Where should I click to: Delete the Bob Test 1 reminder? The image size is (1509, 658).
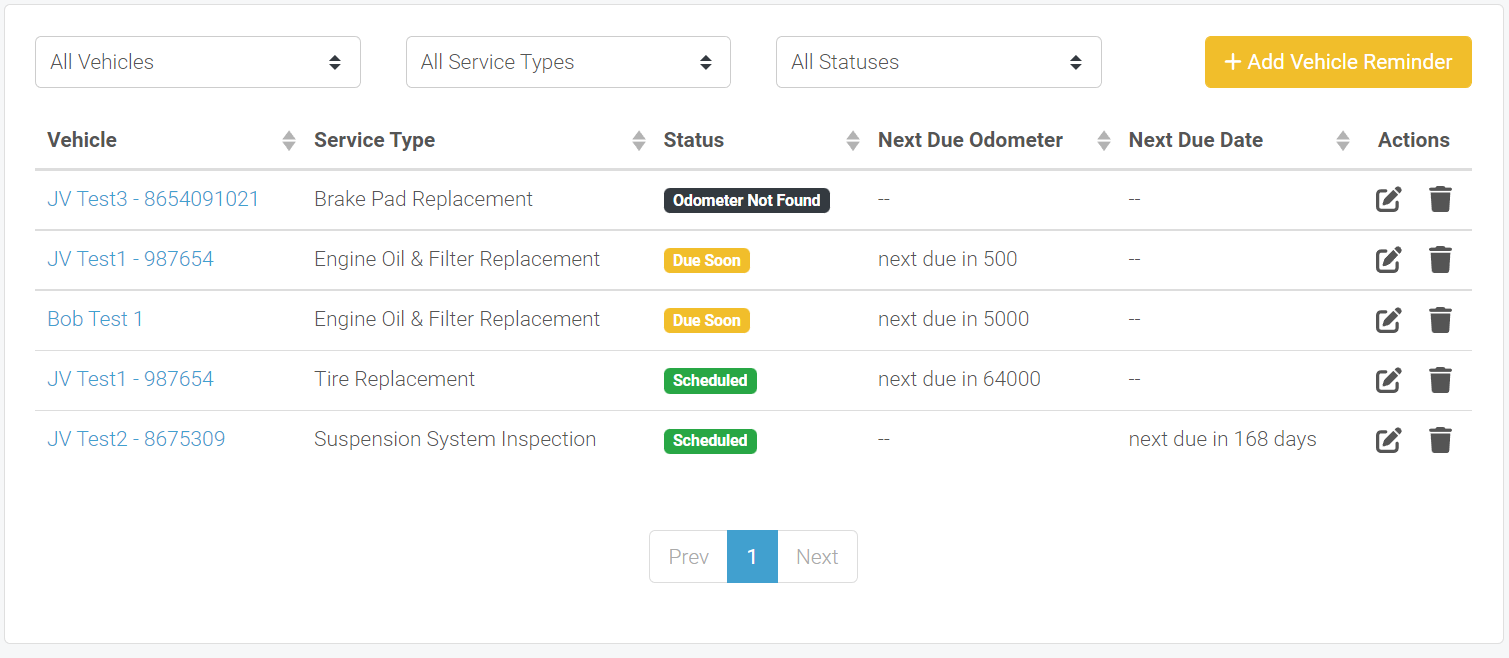pyautogui.click(x=1440, y=320)
